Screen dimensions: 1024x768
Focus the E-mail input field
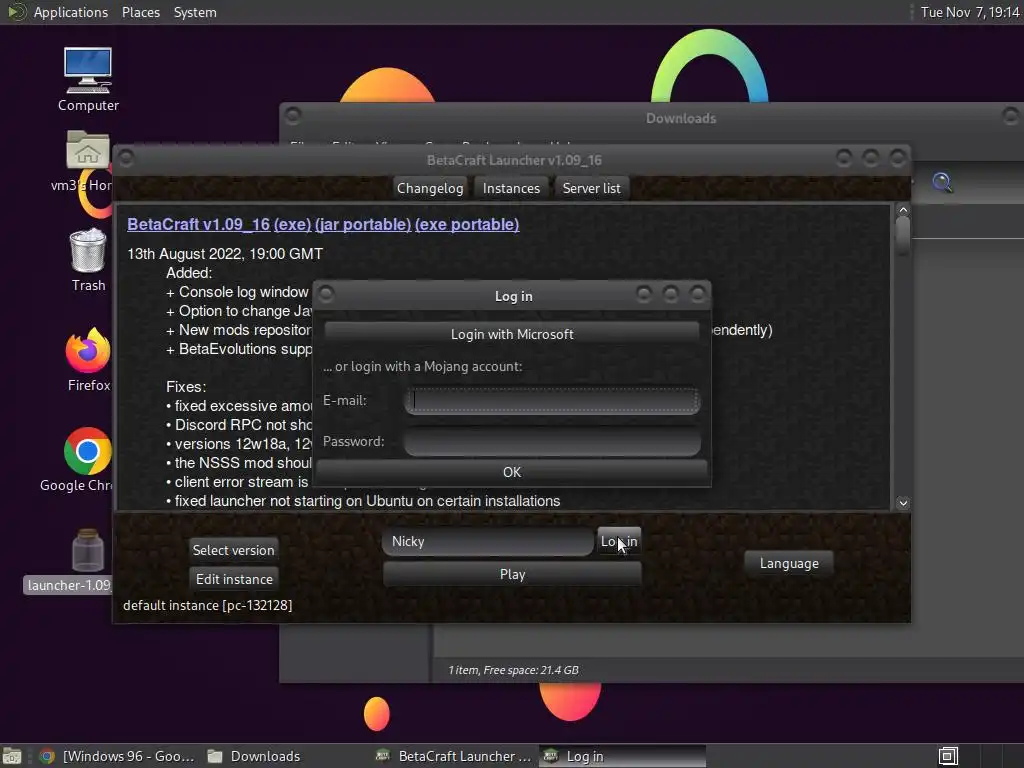pyautogui.click(x=552, y=400)
